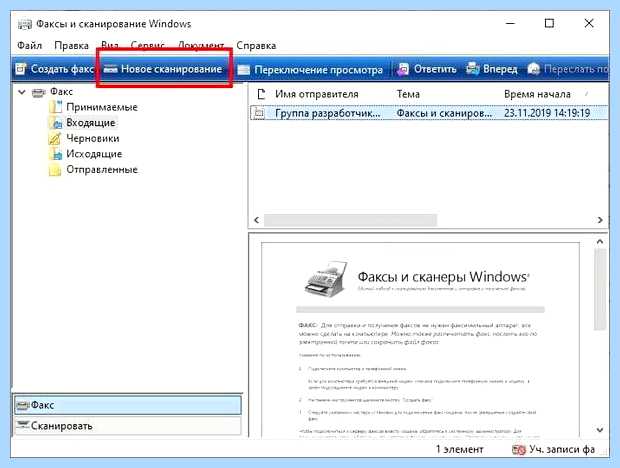Switch to the Факс view at bottom
The height and width of the screenshot is (468, 620).
tap(127, 405)
